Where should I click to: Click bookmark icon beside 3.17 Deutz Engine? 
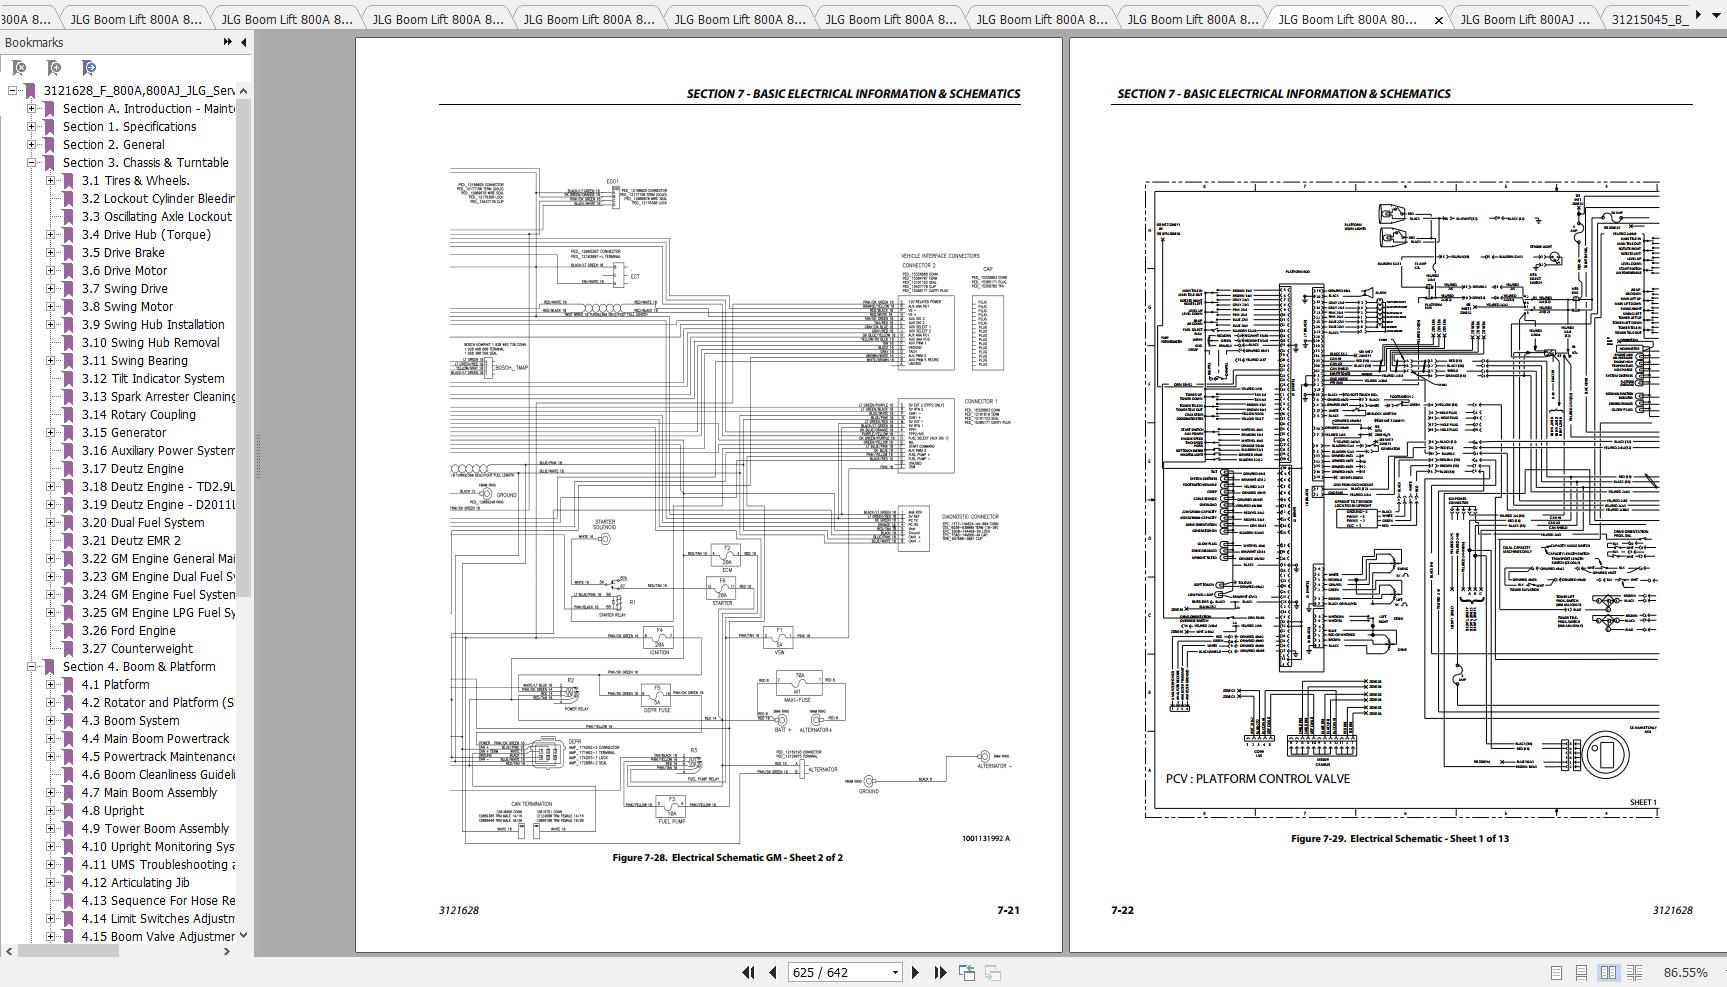coord(68,469)
